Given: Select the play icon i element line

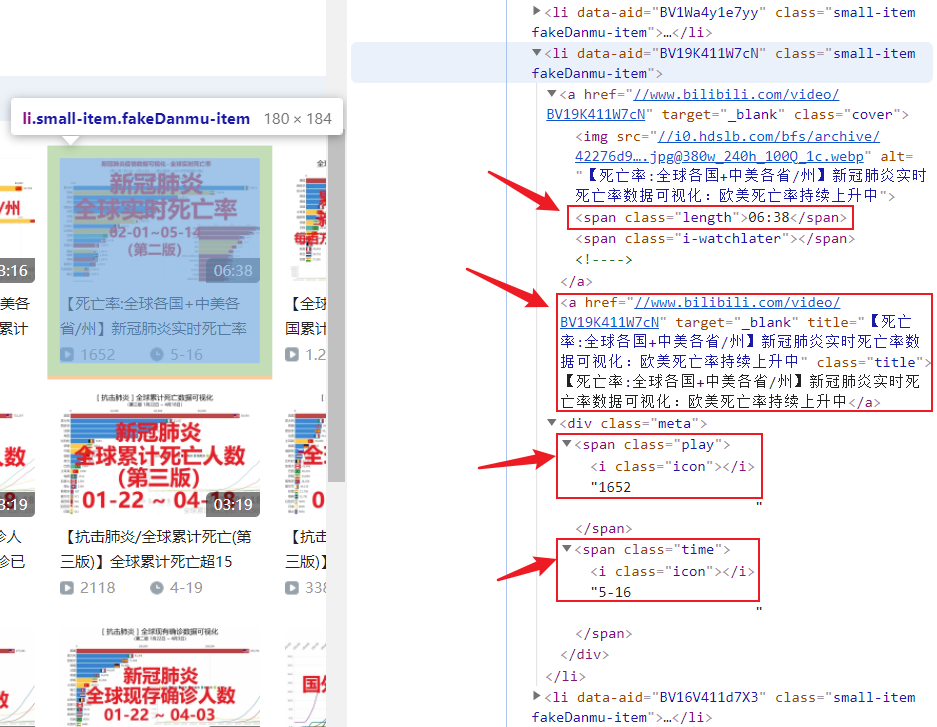Looking at the screenshot, I should pos(672,466).
